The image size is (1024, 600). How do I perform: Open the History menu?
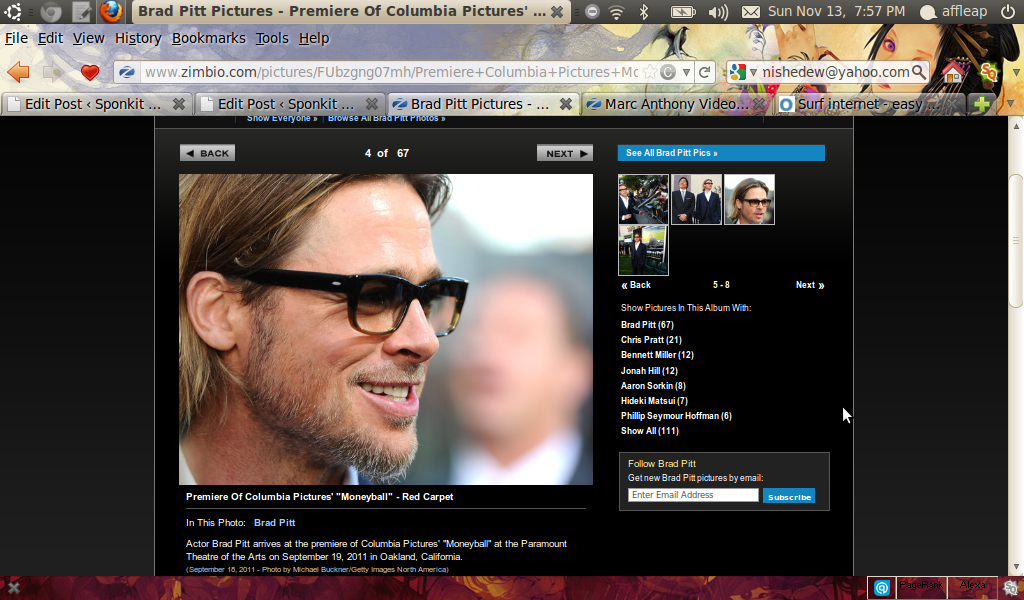click(138, 39)
